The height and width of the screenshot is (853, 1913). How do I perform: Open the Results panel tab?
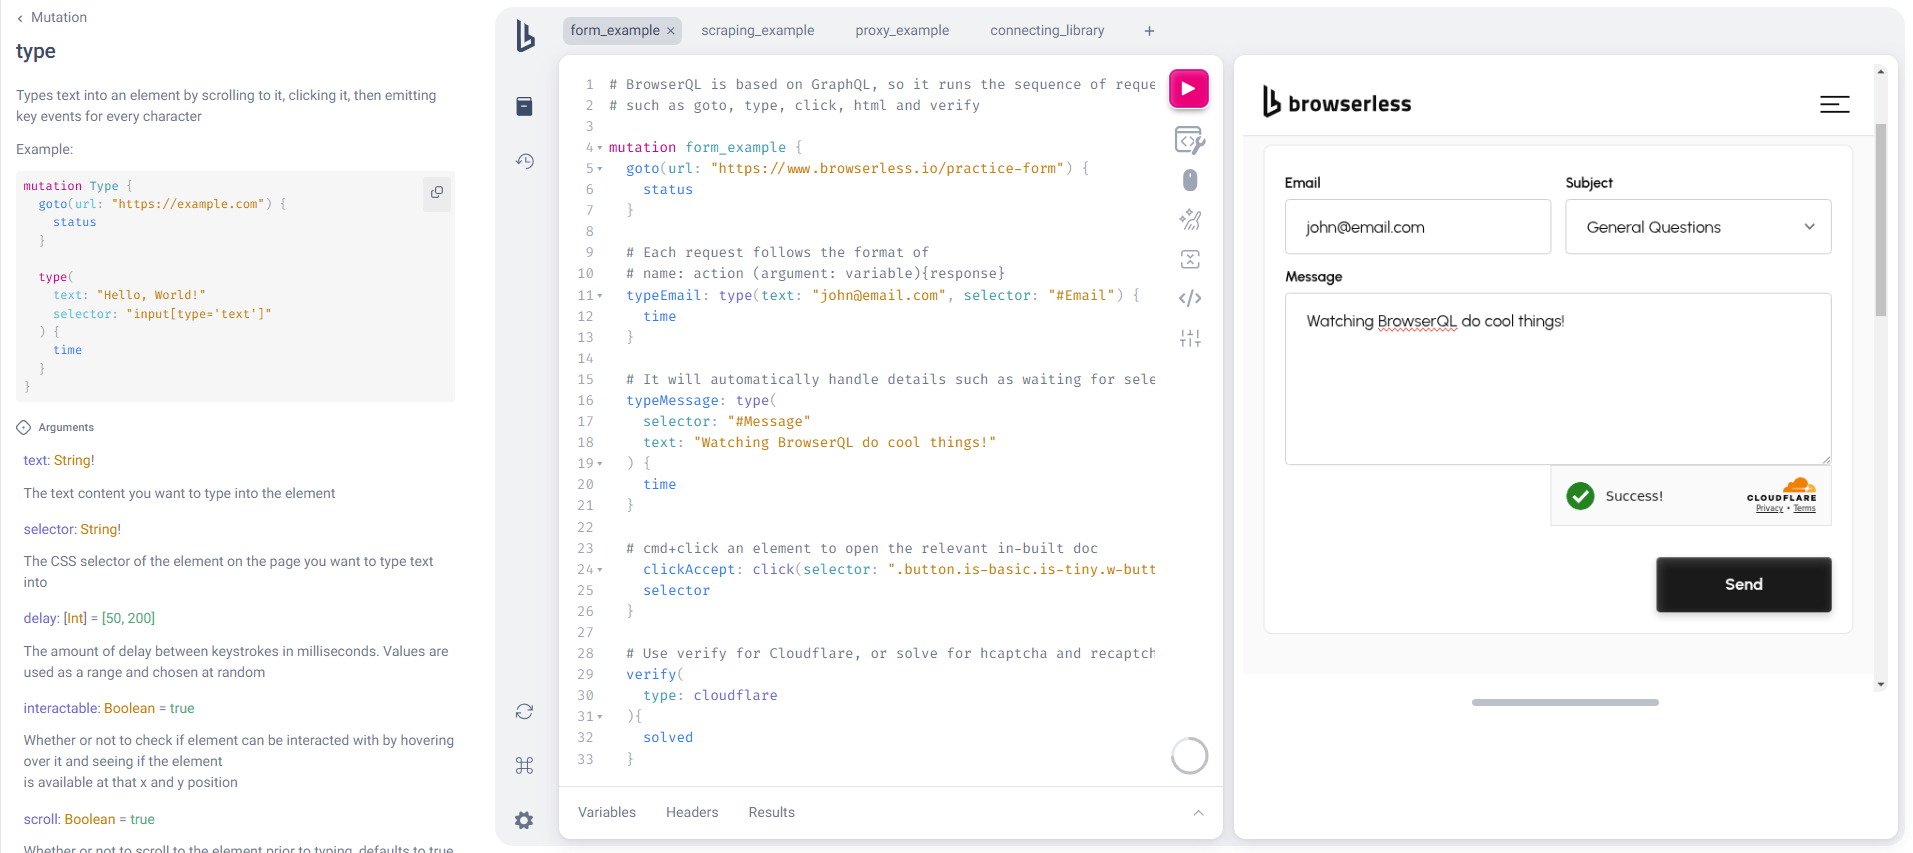click(x=771, y=812)
